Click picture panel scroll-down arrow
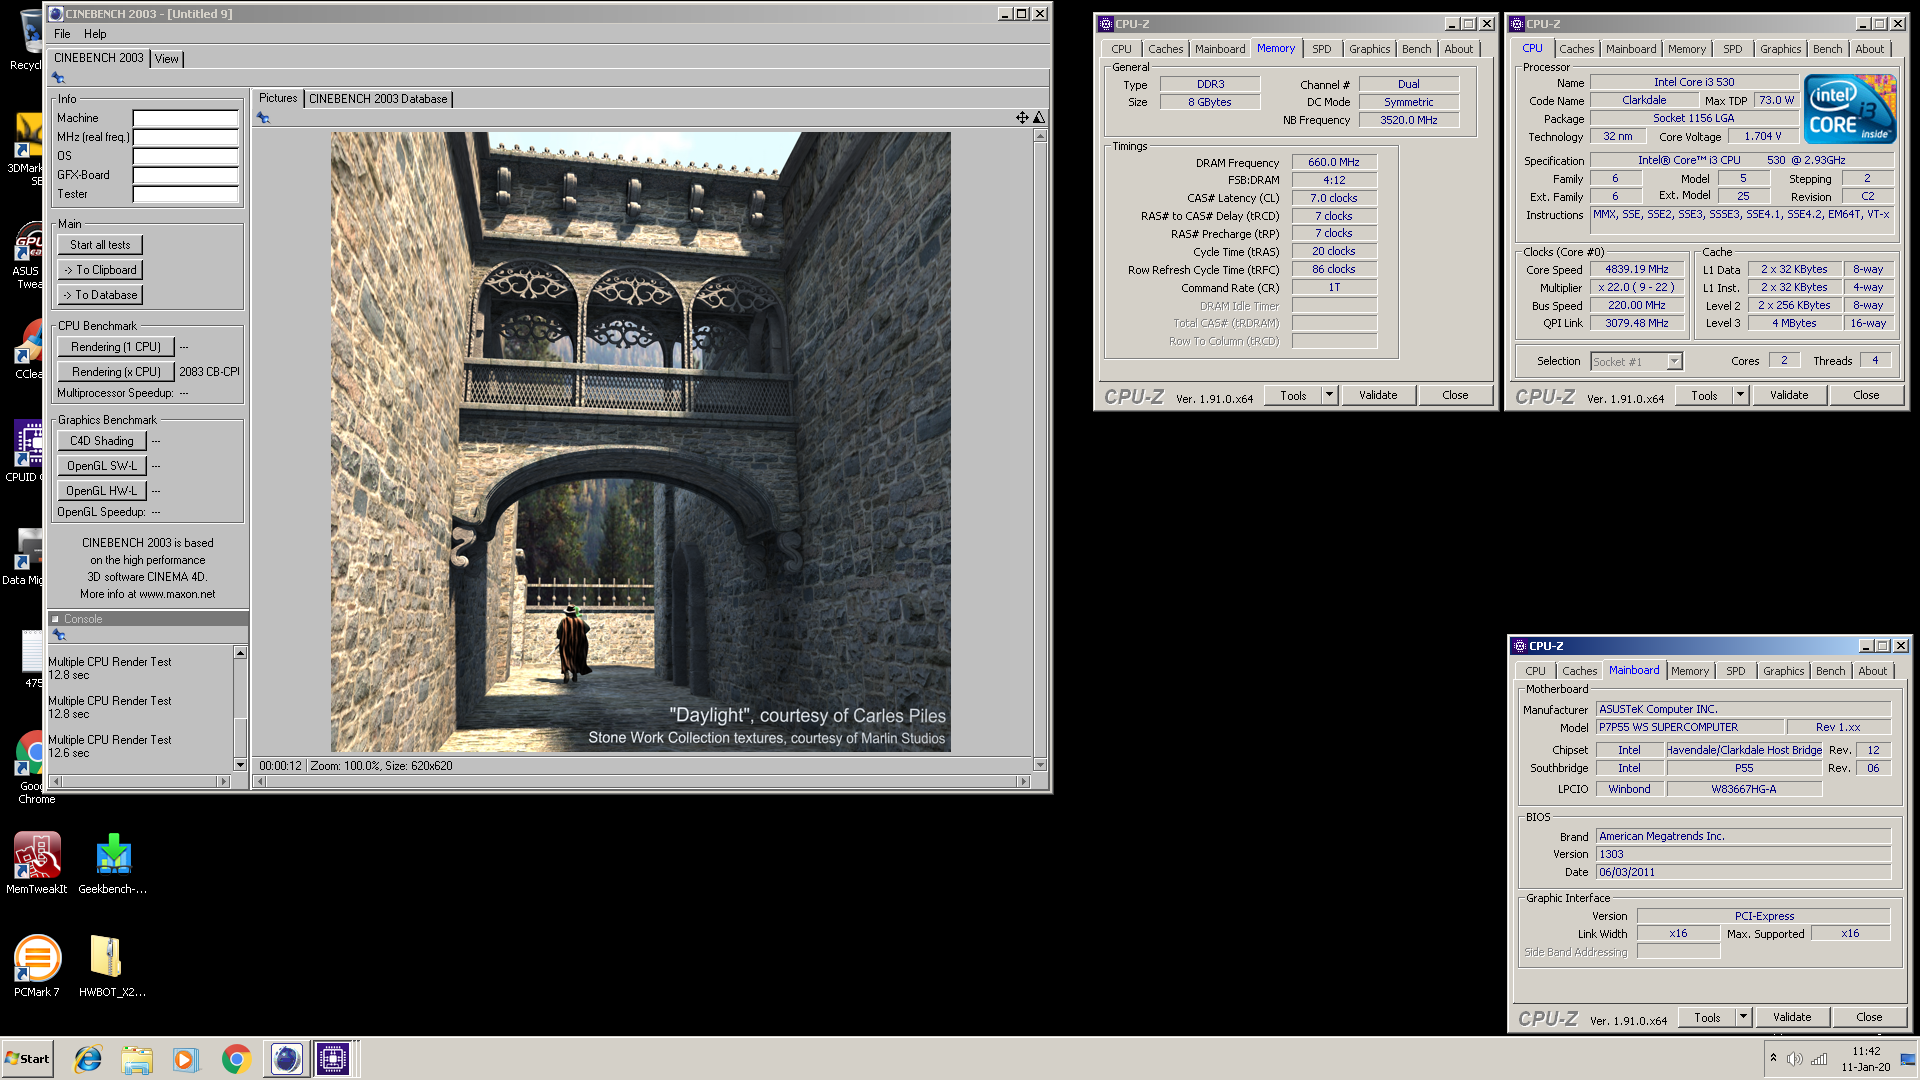The image size is (1920, 1080). (1040, 765)
